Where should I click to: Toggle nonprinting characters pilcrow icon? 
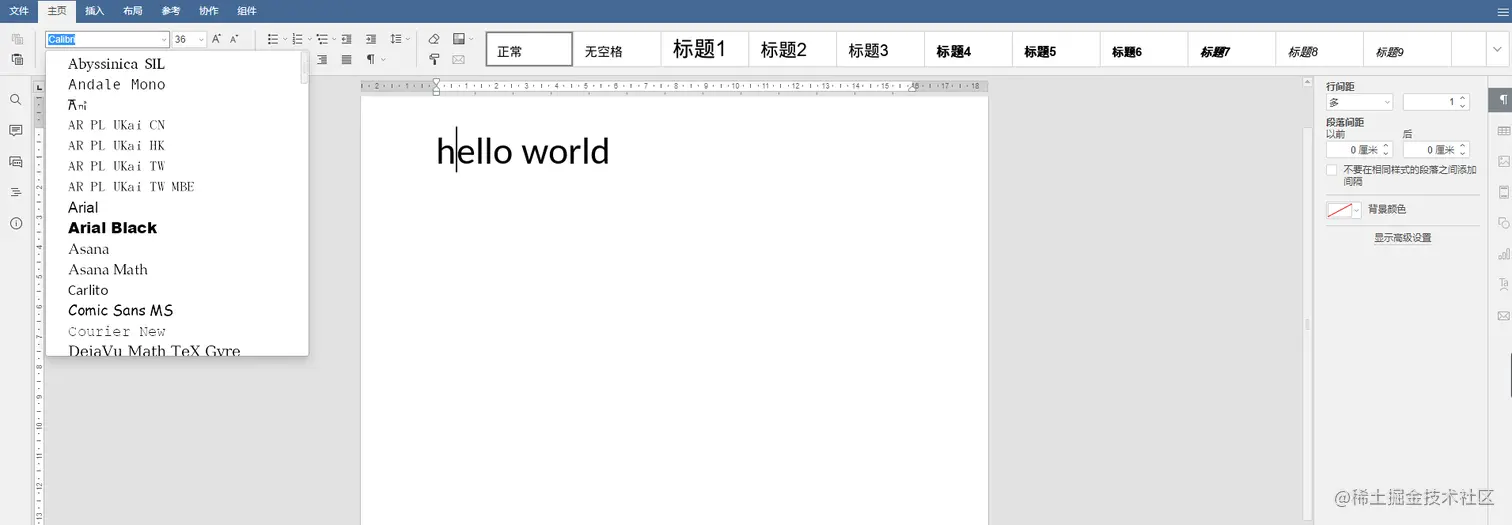[371, 60]
